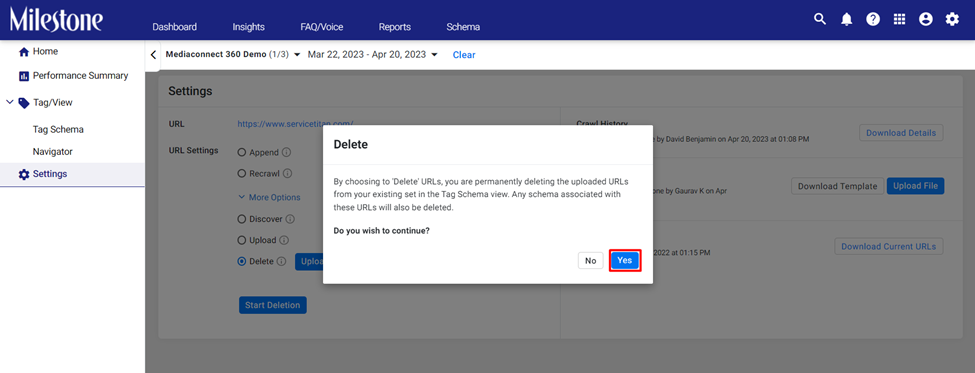This screenshot has height=373, width=975.
Task: Select the Upload radio option
Action: (x=242, y=240)
